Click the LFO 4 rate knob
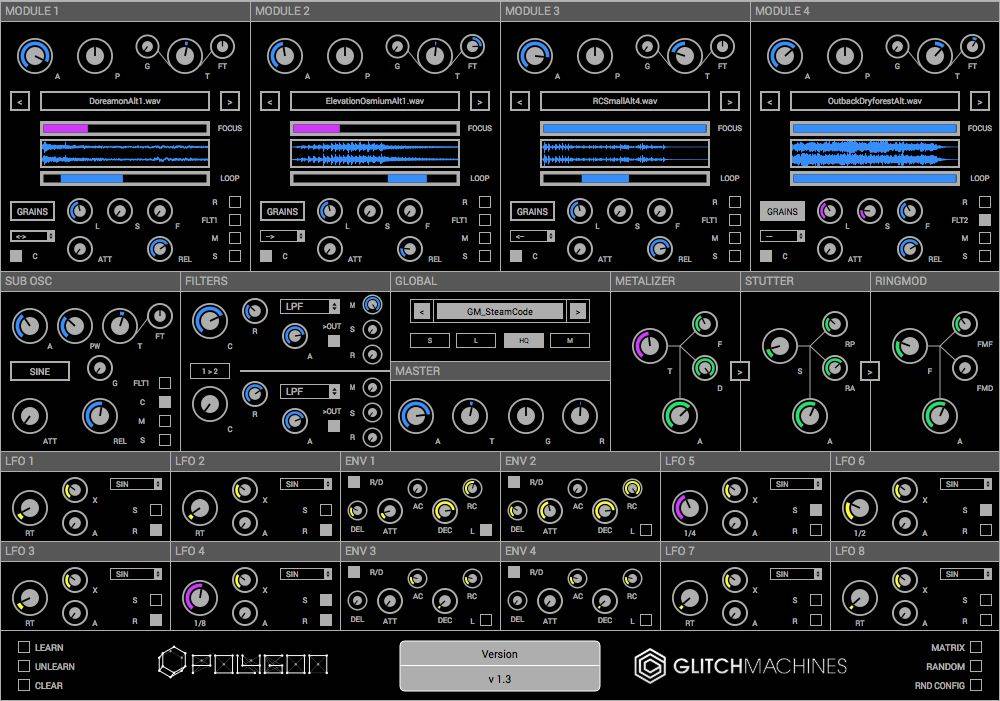The height and width of the screenshot is (701, 1000). click(198, 598)
